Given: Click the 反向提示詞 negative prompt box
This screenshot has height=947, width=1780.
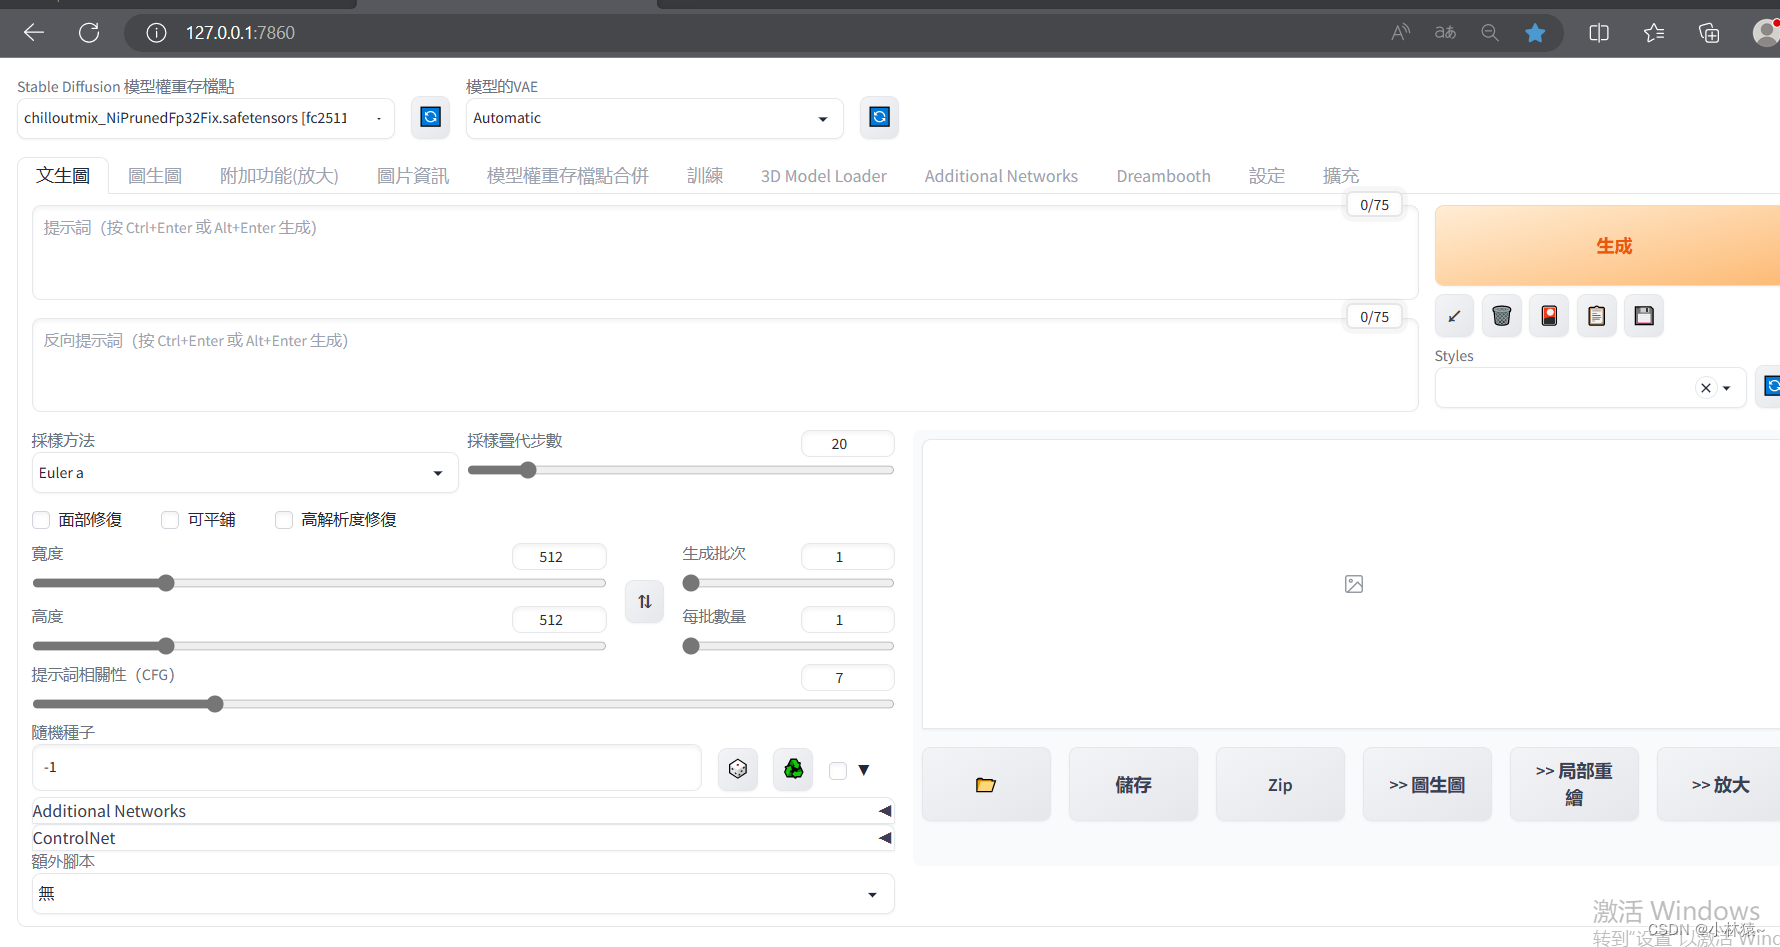Looking at the screenshot, I should click(x=725, y=365).
